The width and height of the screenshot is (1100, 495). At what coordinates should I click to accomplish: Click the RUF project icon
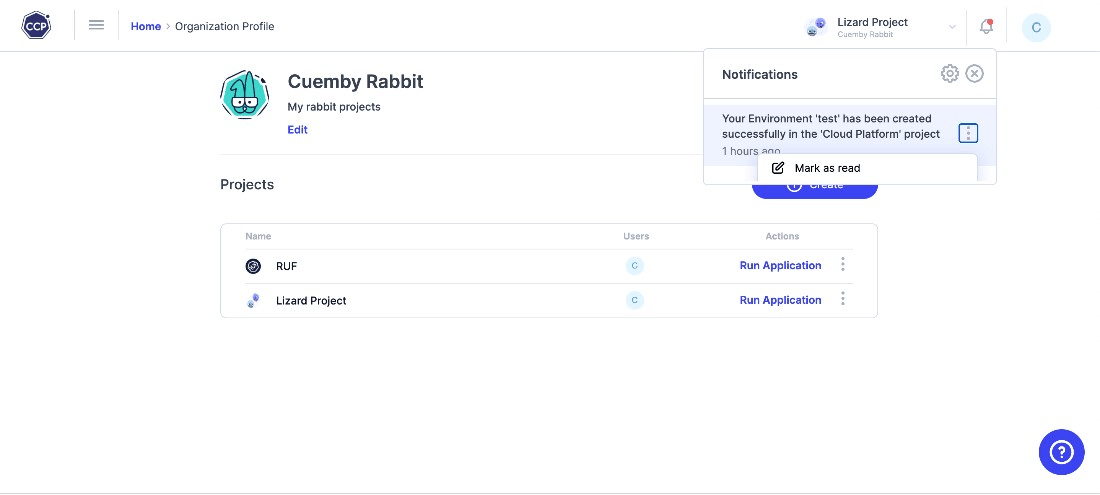pos(253,266)
